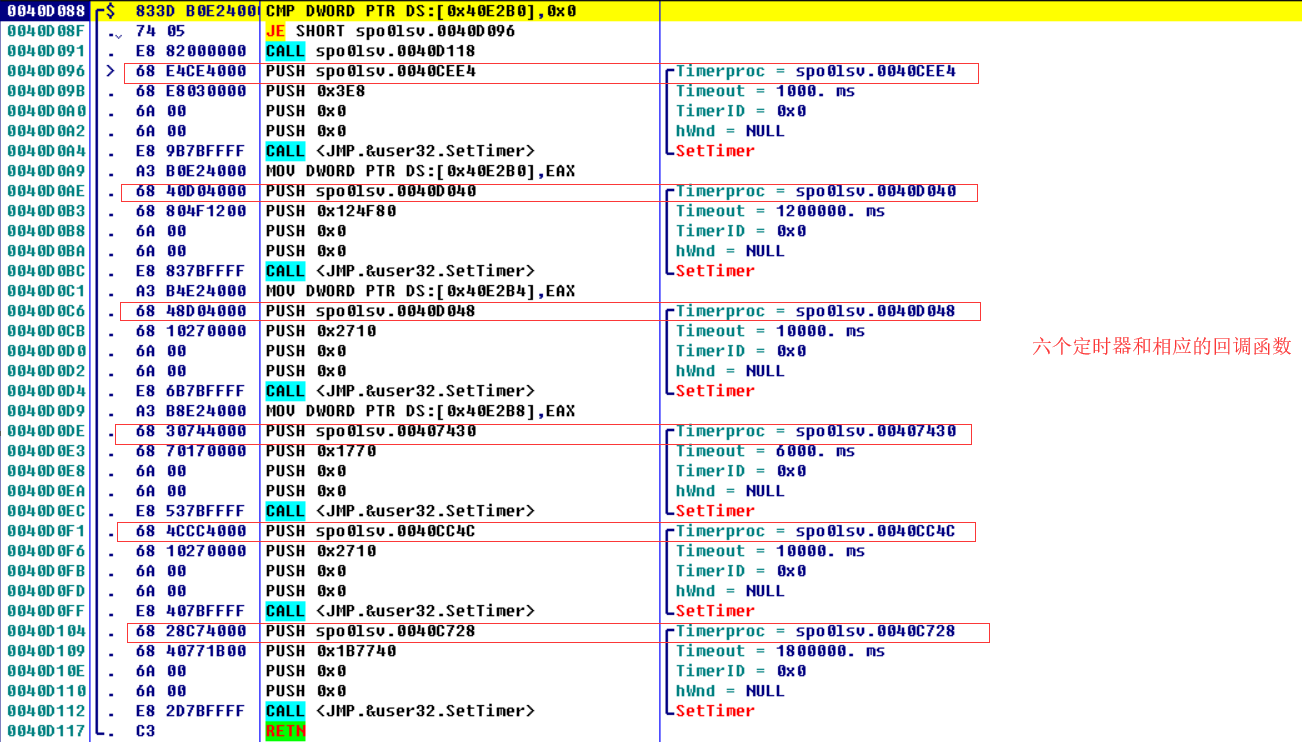Select hex bytes 68 30744000 at 0040D0DE
This screenshot has height=742, width=1302.
click(x=190, y=431)
